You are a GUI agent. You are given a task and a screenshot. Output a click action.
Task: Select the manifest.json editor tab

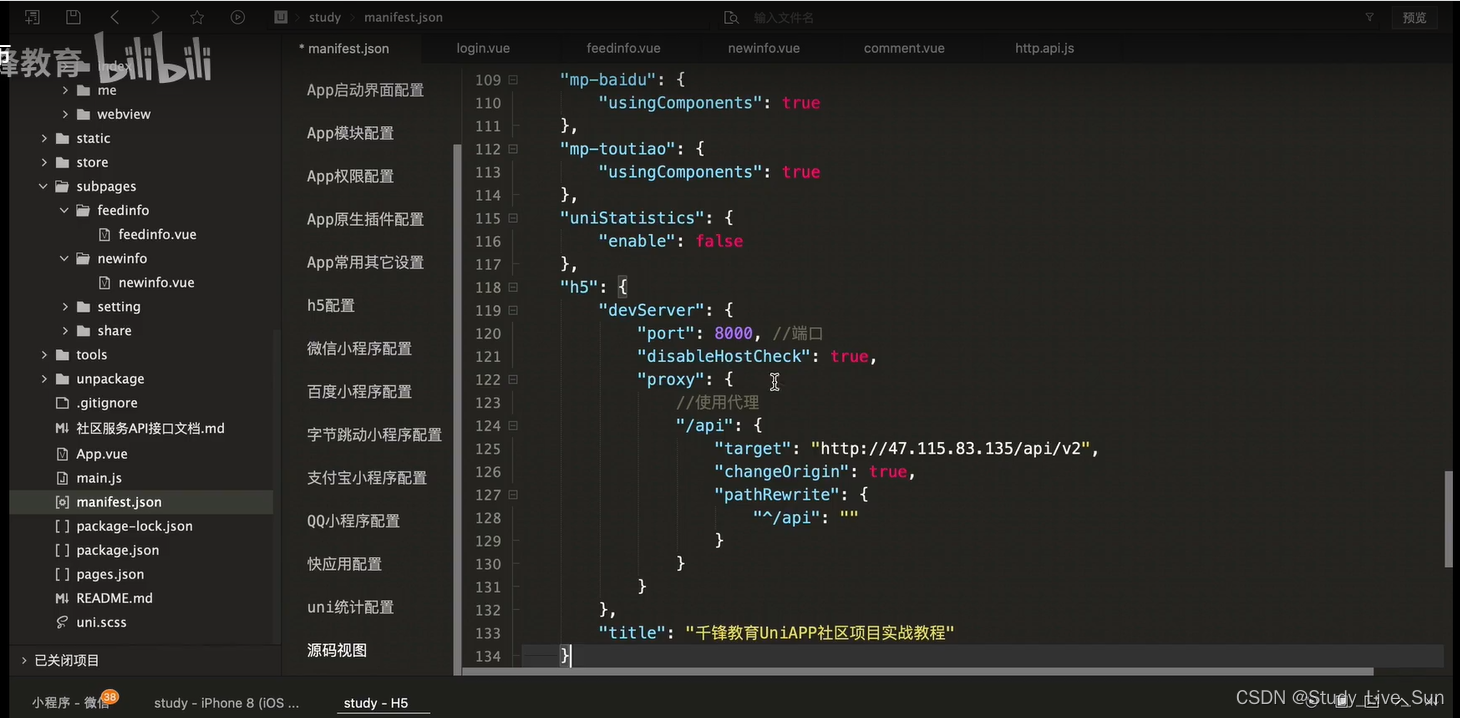click(344, 48)
